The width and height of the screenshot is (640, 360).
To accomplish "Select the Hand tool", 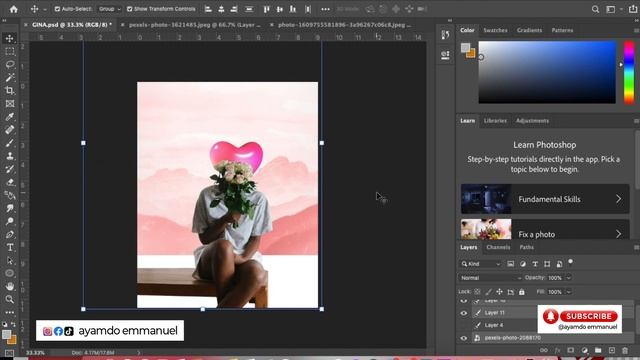I will 10,287.
